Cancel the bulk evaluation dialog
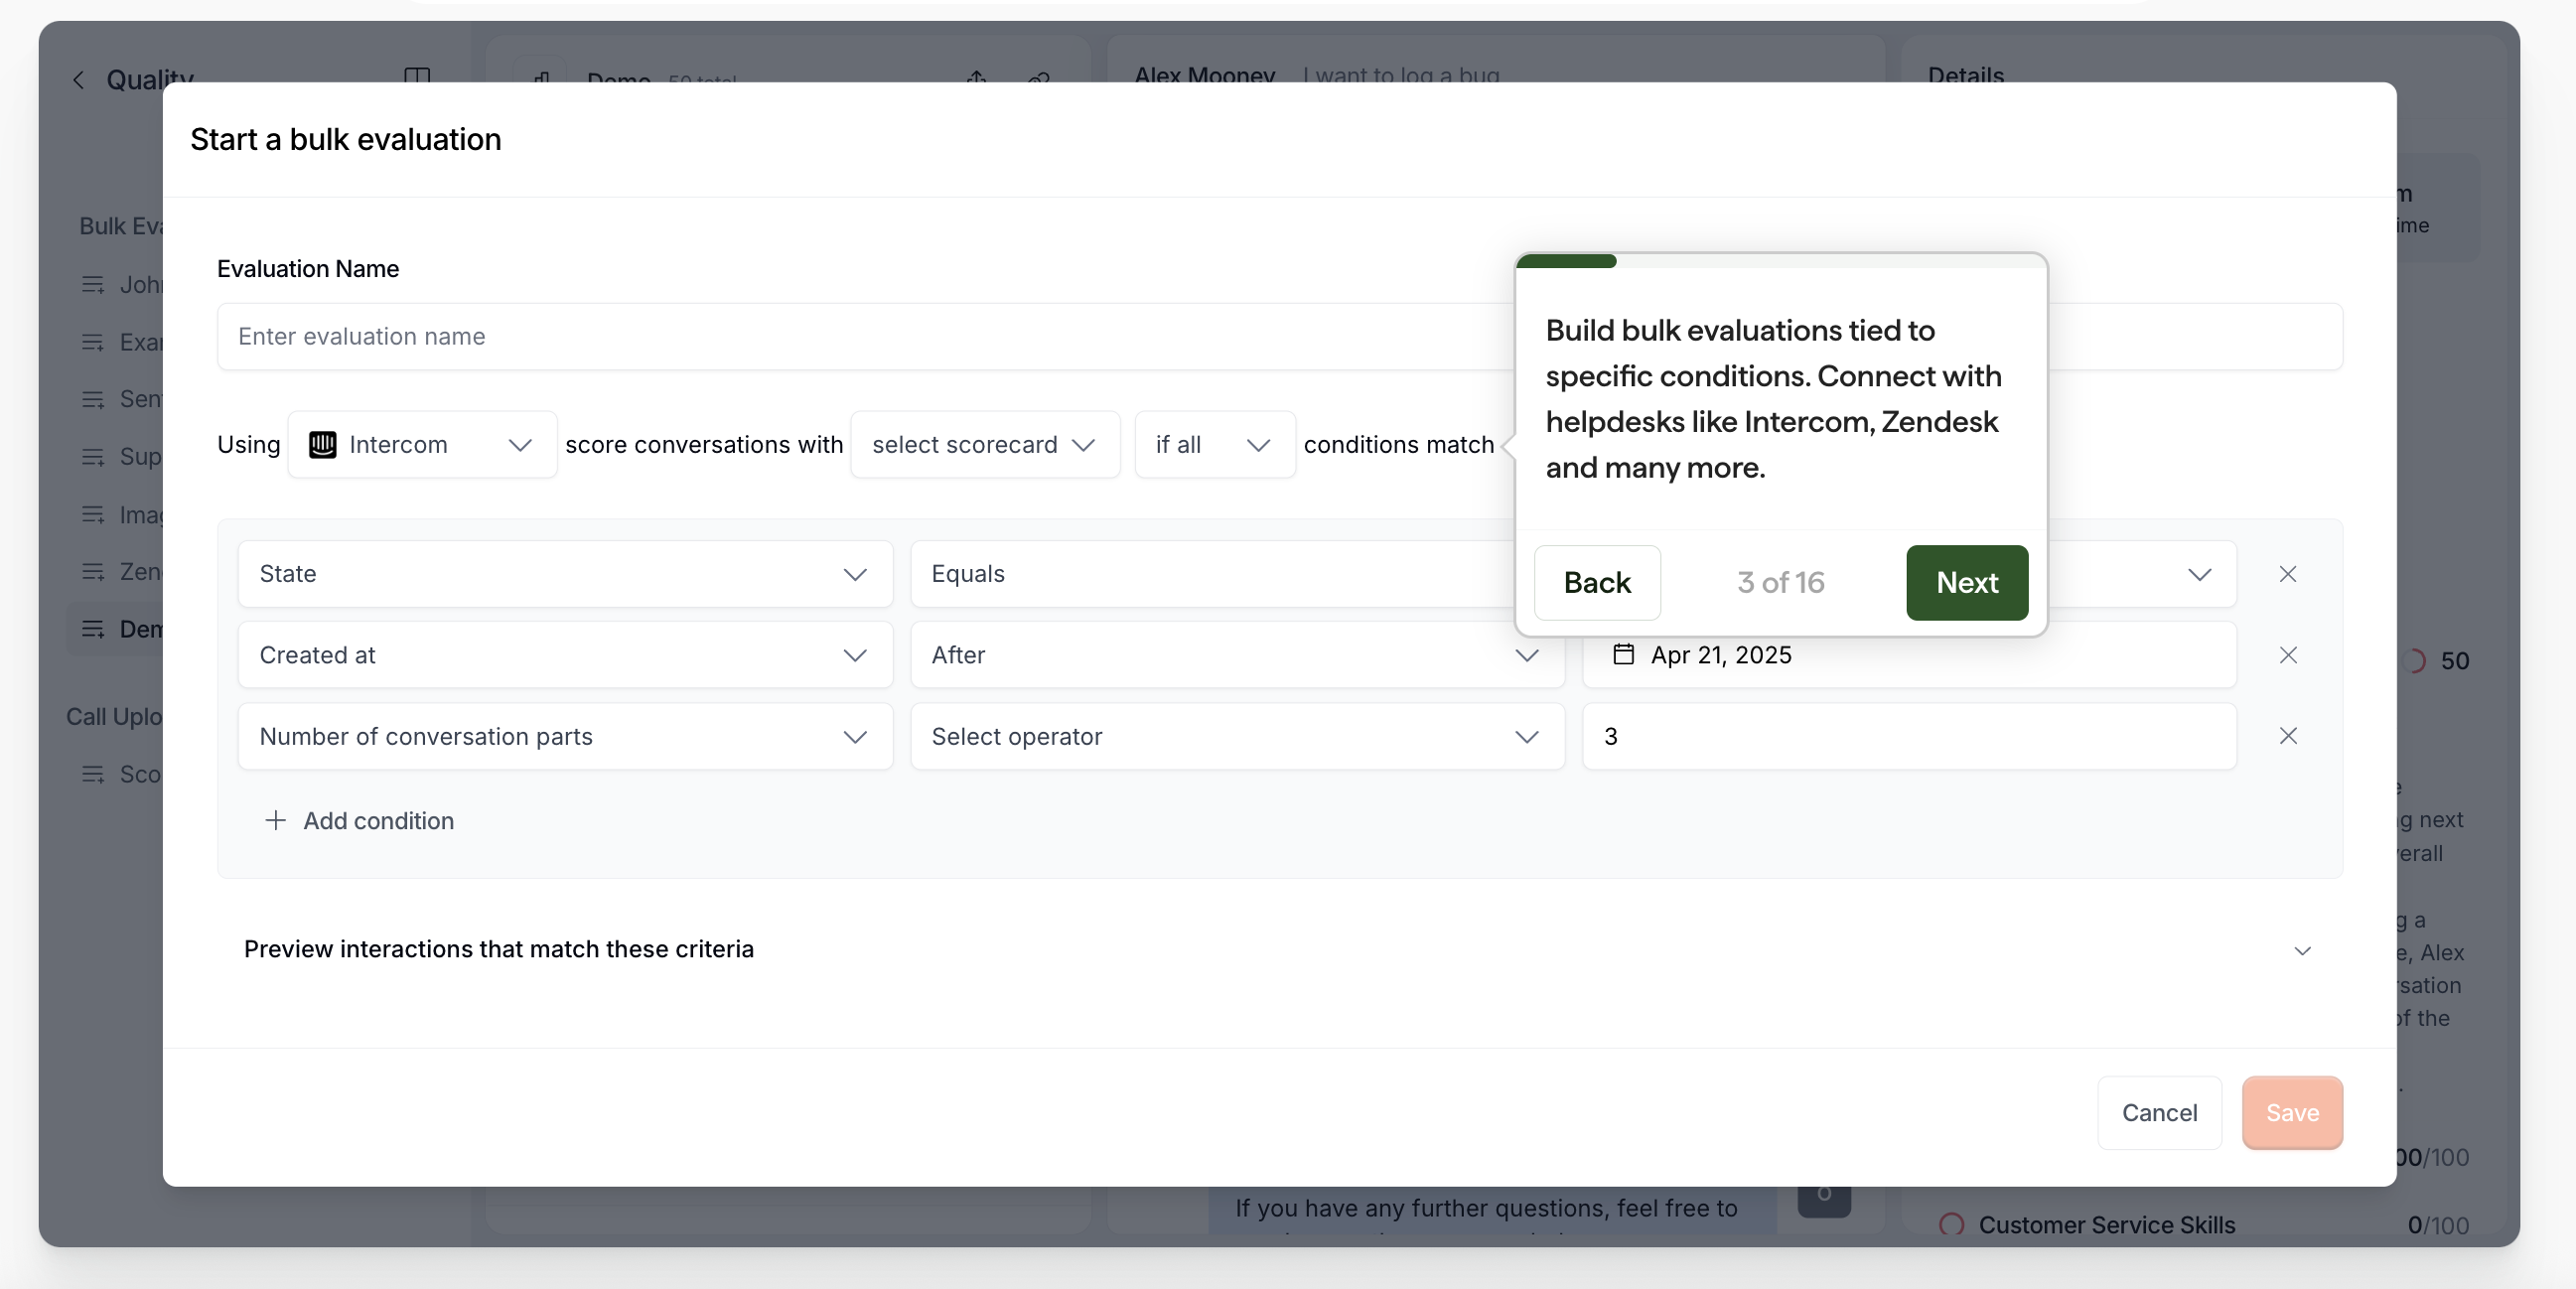This screenshot has width=2576, height=1289. pos(2159,1112)
